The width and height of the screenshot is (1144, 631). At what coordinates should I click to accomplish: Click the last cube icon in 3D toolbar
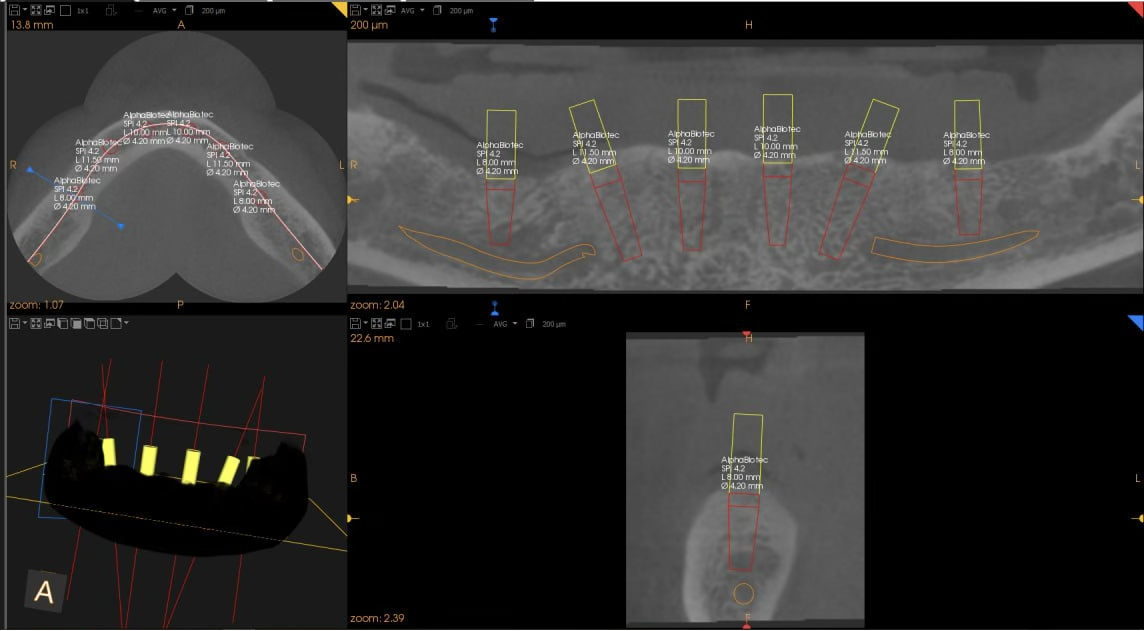[x=115, y=323]
